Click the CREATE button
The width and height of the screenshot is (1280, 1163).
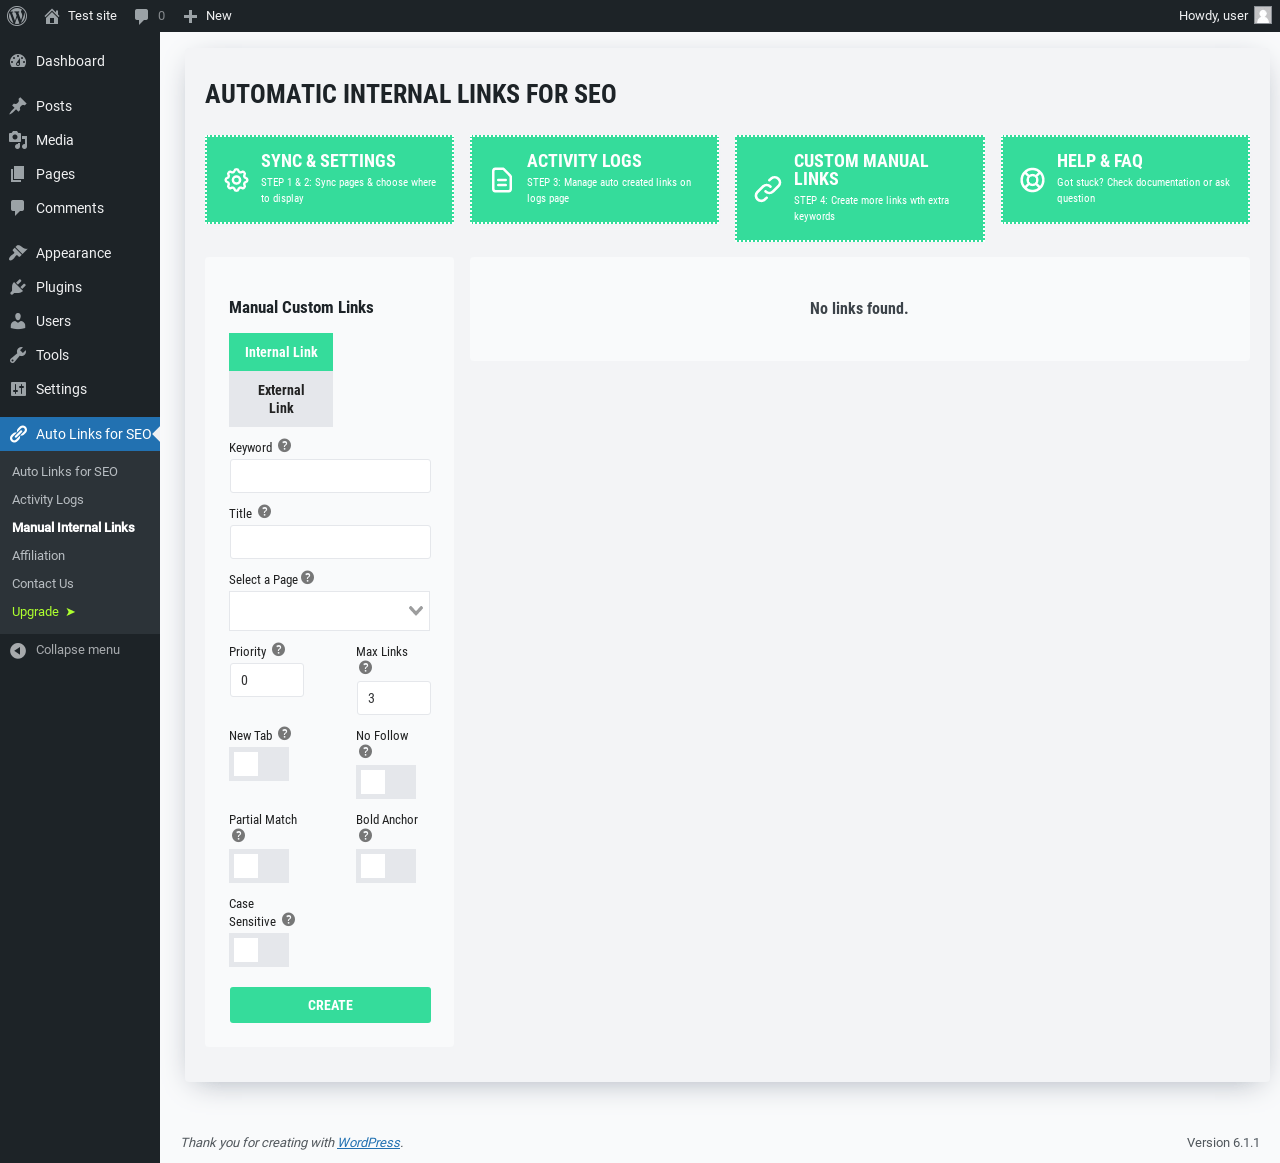pos(330,1005)
